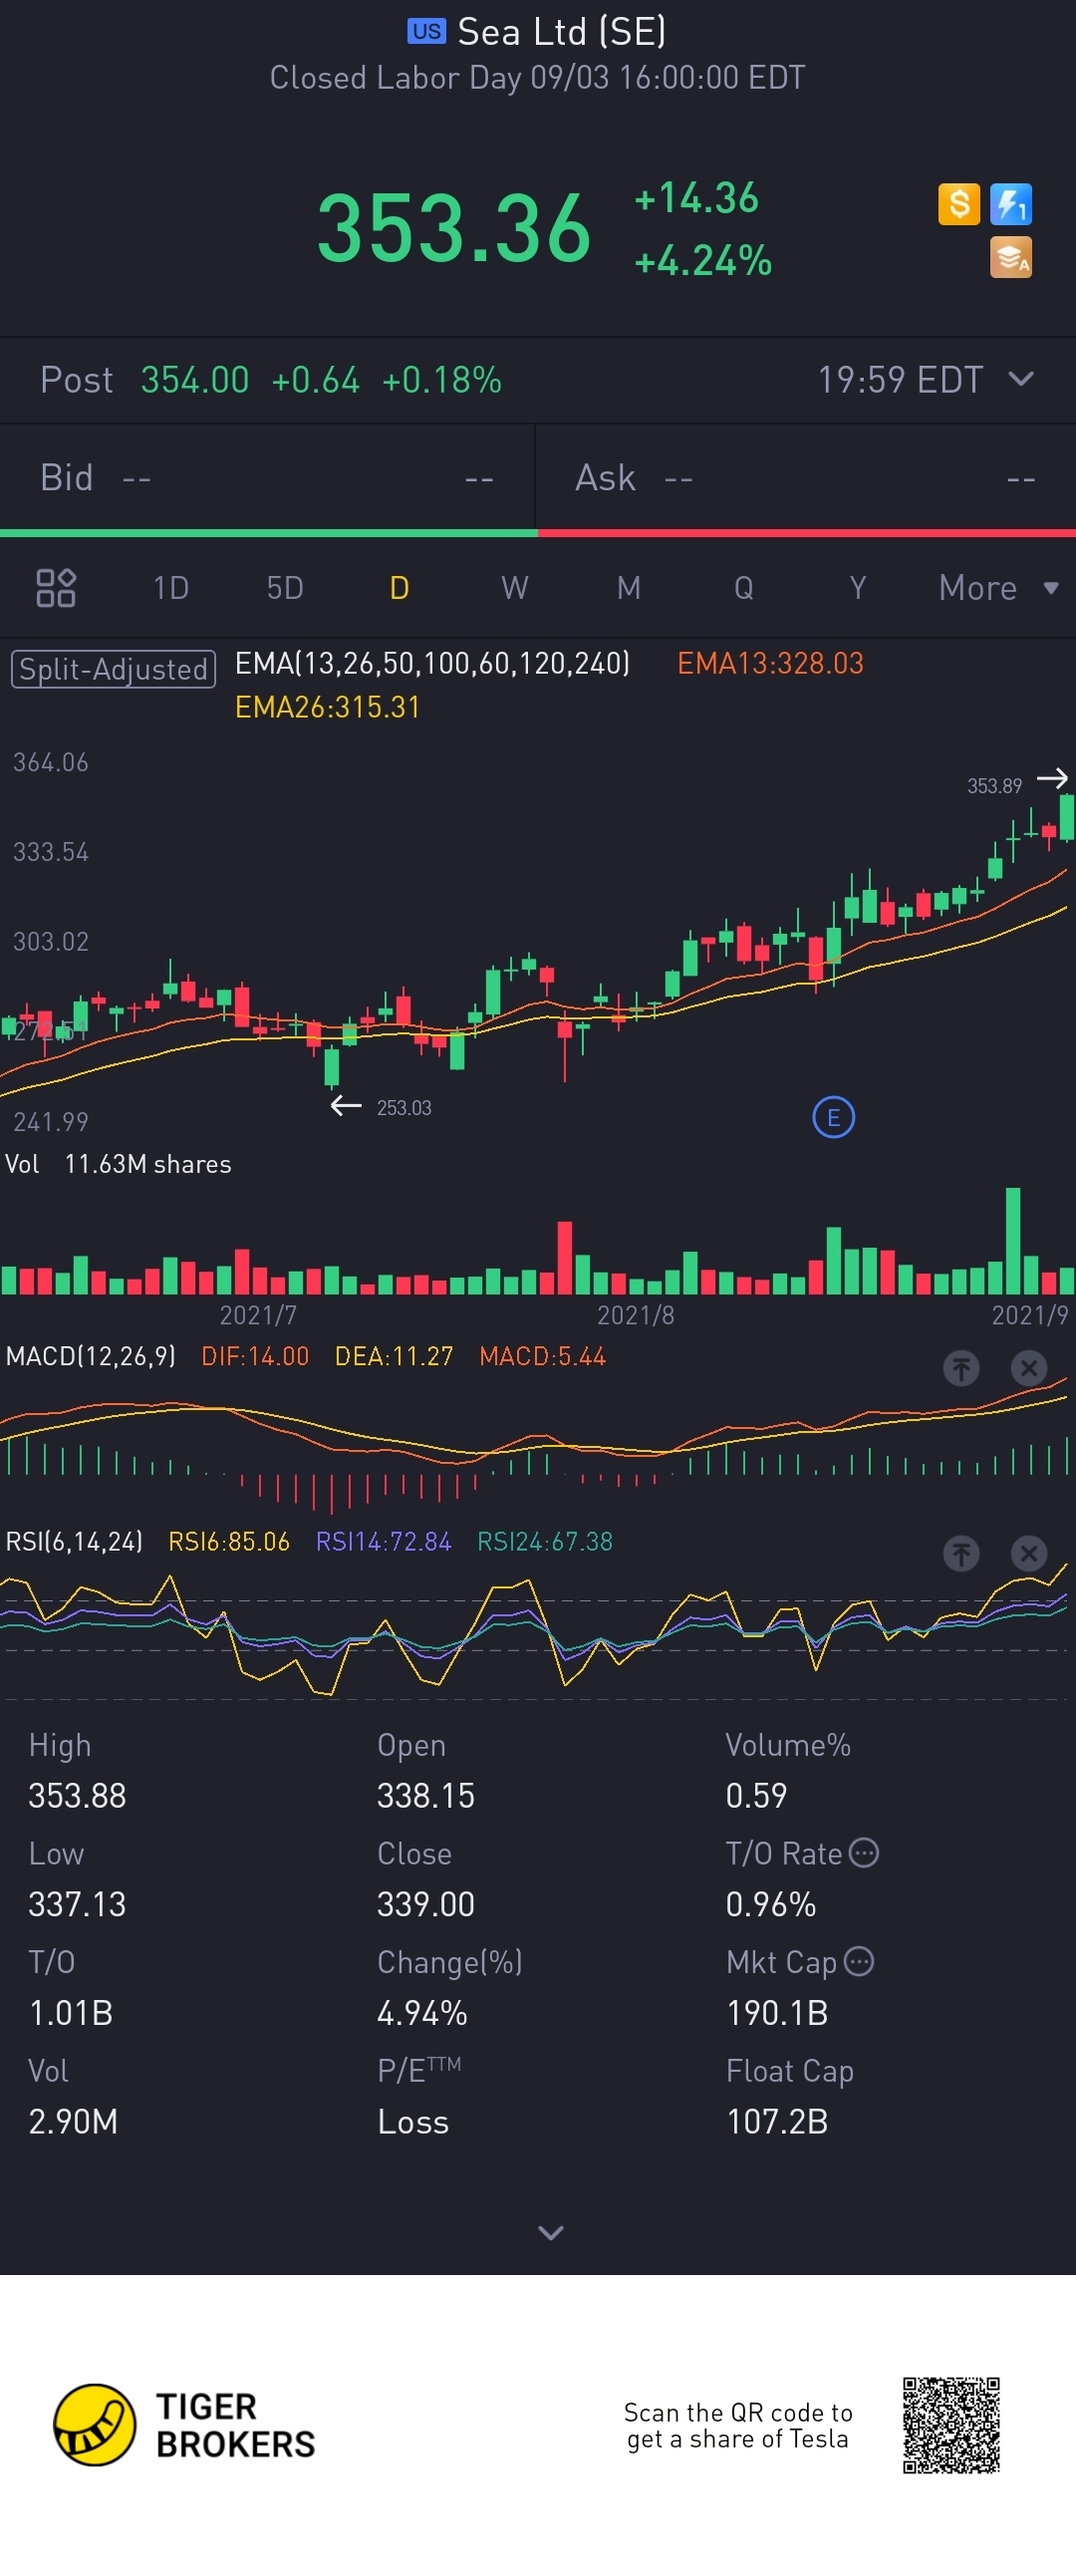Tap the Ask quote panel
Viewport: 1076px width, 2576px height.
[x=806, y=478]
